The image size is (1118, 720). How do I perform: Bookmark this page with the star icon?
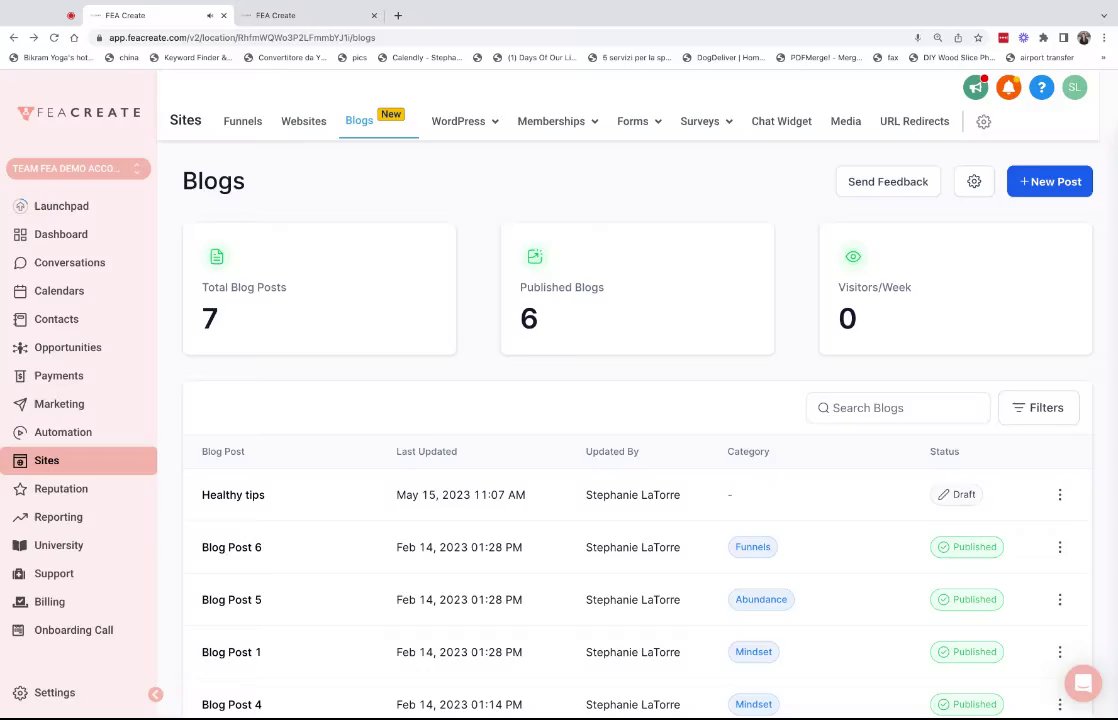978,38
